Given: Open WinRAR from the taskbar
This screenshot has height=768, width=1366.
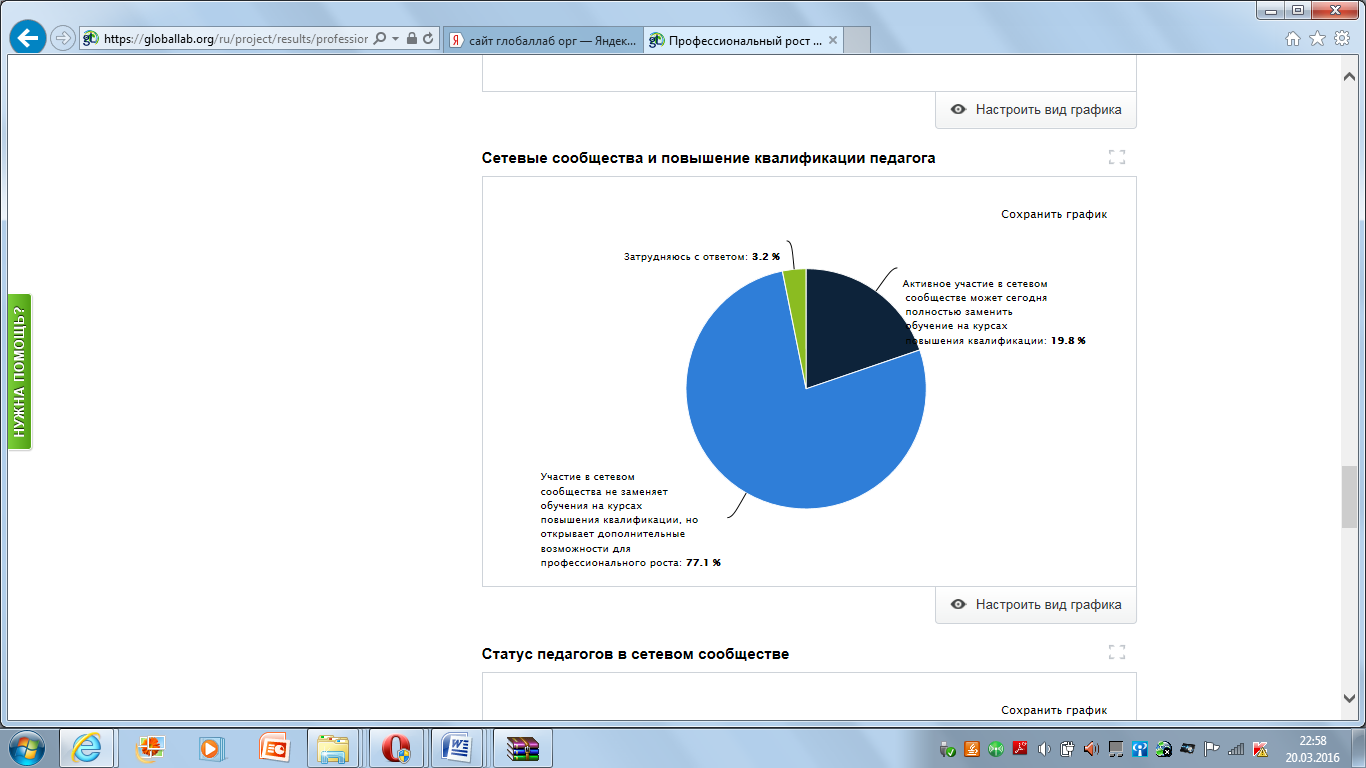Looking at the screenshot, I should 522,748.
